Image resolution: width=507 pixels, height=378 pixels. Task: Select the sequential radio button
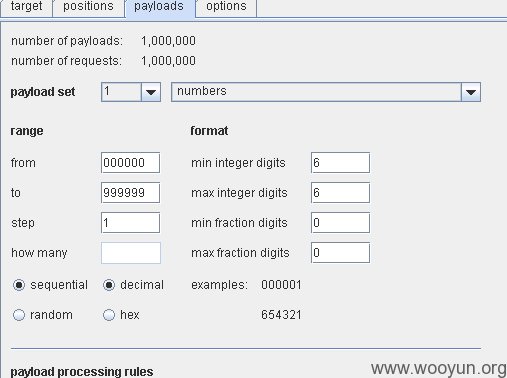[19, 285]
